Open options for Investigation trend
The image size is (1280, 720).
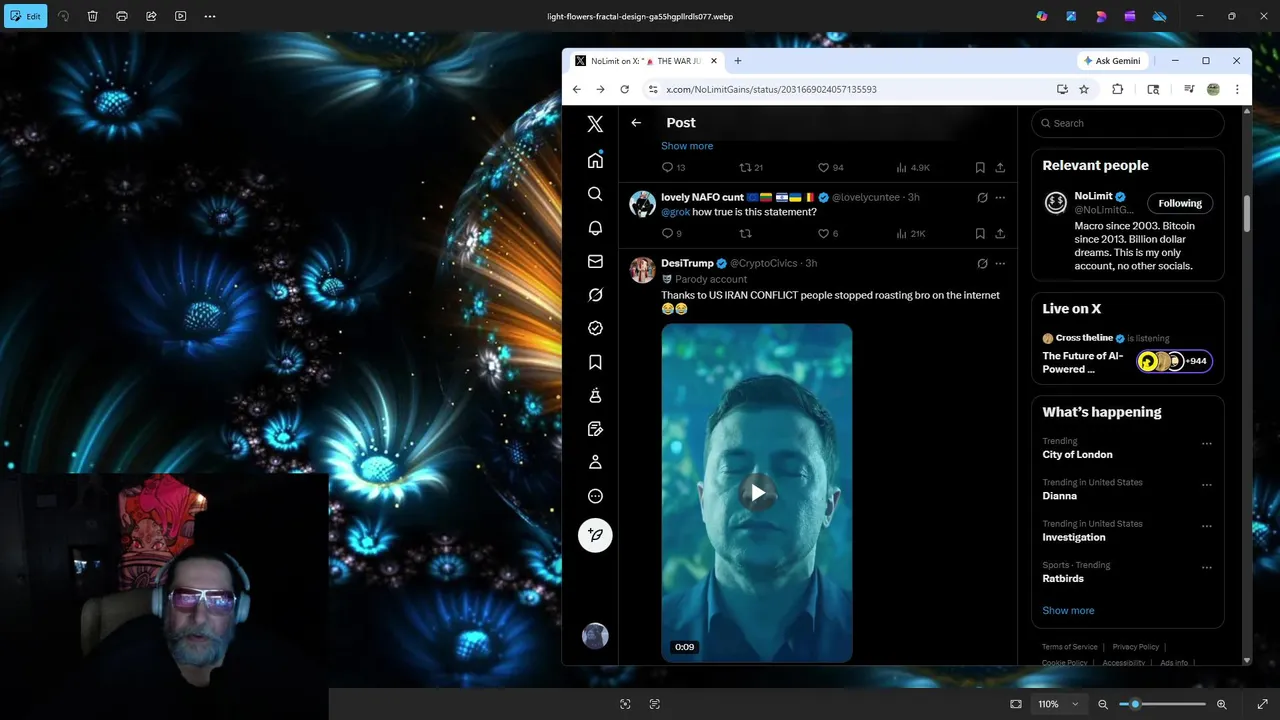pos(1207,526)
